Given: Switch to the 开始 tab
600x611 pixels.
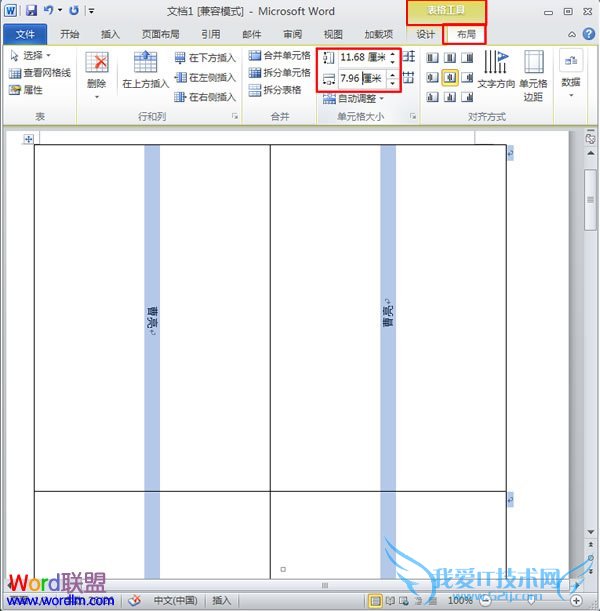Looking at the screenshot, I should pyautogui.click(x=69, y=34).
